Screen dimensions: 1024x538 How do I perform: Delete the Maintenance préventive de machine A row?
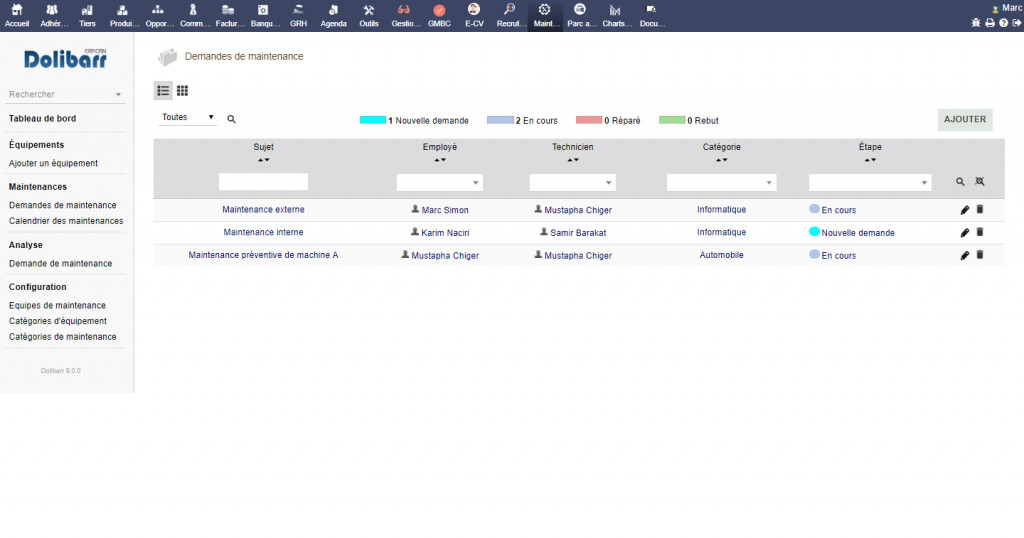[x=980, y=255]
